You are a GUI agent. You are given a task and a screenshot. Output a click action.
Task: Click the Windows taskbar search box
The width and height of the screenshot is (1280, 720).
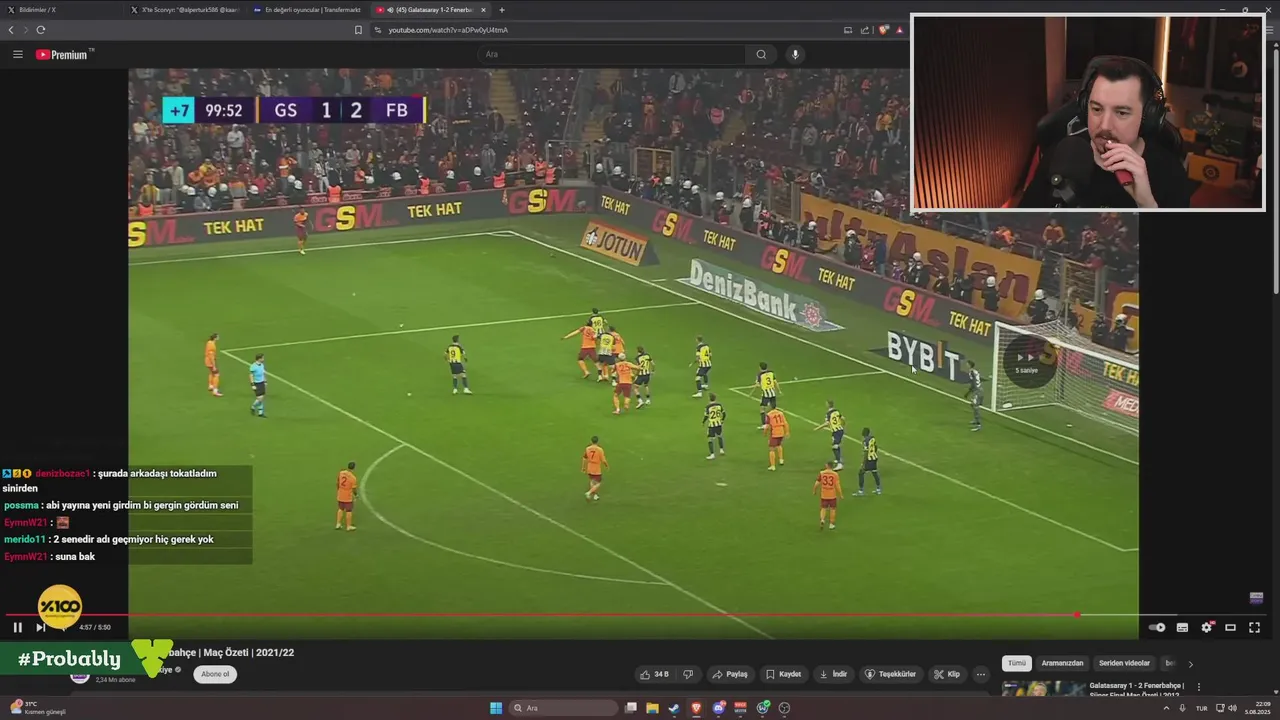[563, 708]
